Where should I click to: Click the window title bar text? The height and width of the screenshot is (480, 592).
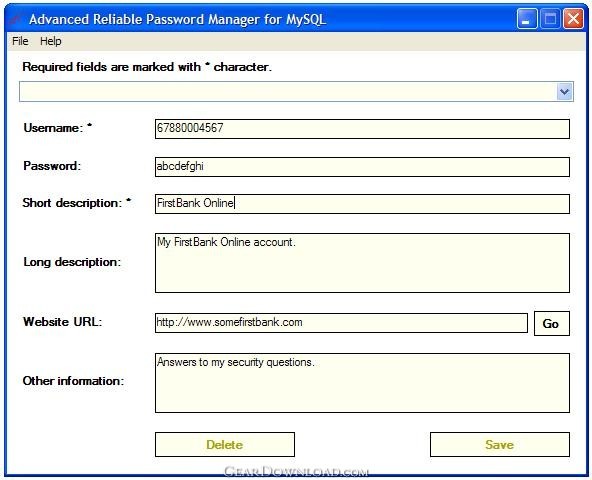tap(177, 19)
